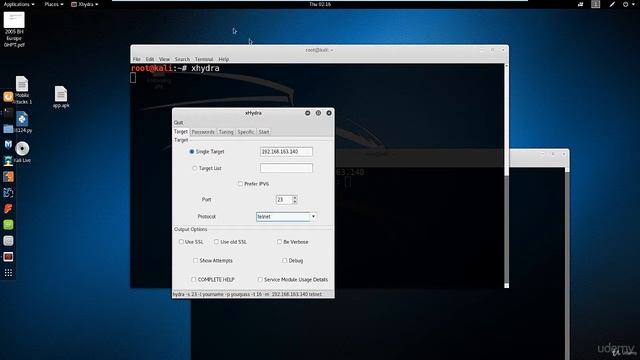Select the Target List radio button
Image resolution: width=640 pixels, height=360 pixels.
(x=195, y=168)
